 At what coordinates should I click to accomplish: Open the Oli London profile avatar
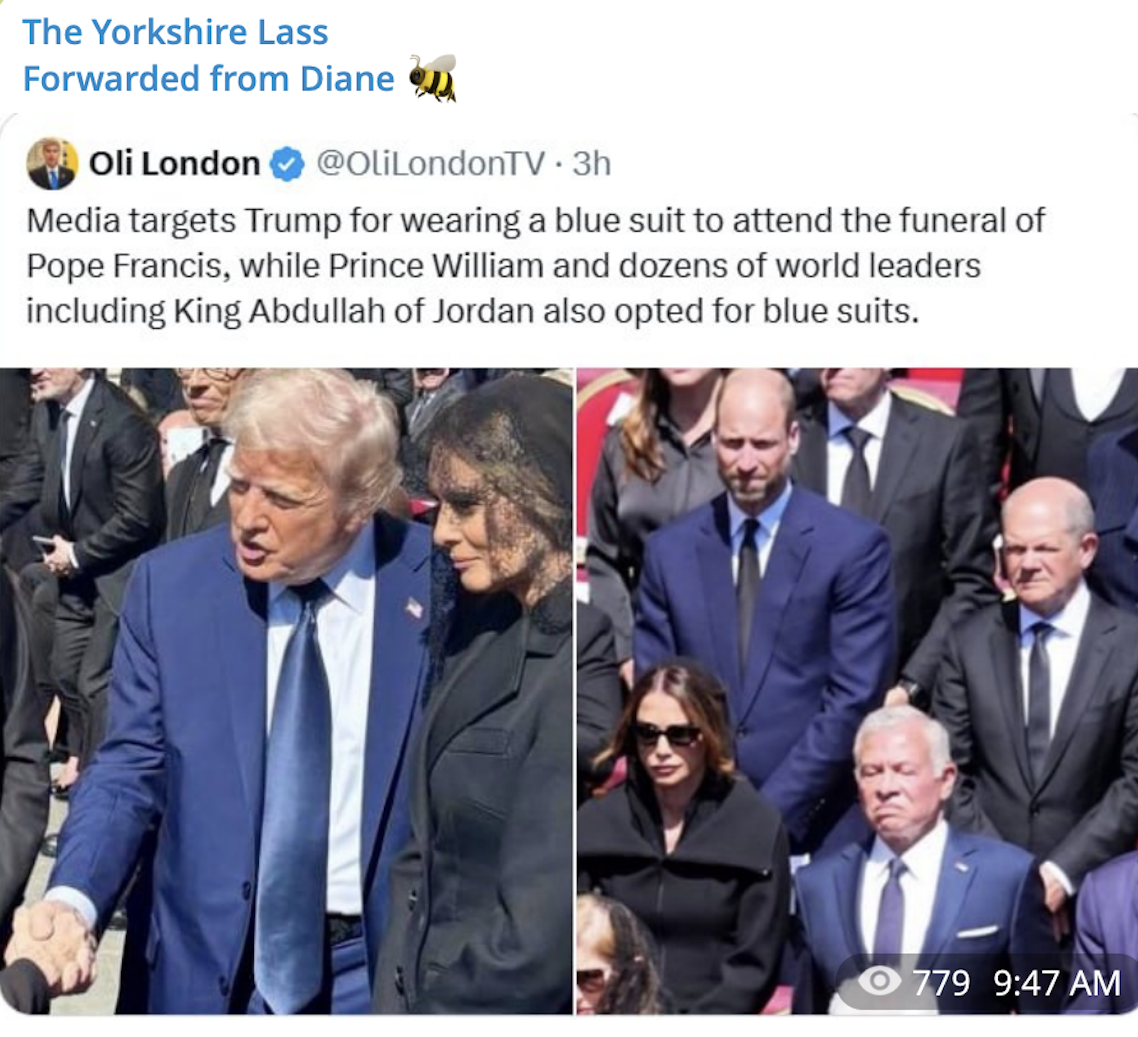(52, 163)
